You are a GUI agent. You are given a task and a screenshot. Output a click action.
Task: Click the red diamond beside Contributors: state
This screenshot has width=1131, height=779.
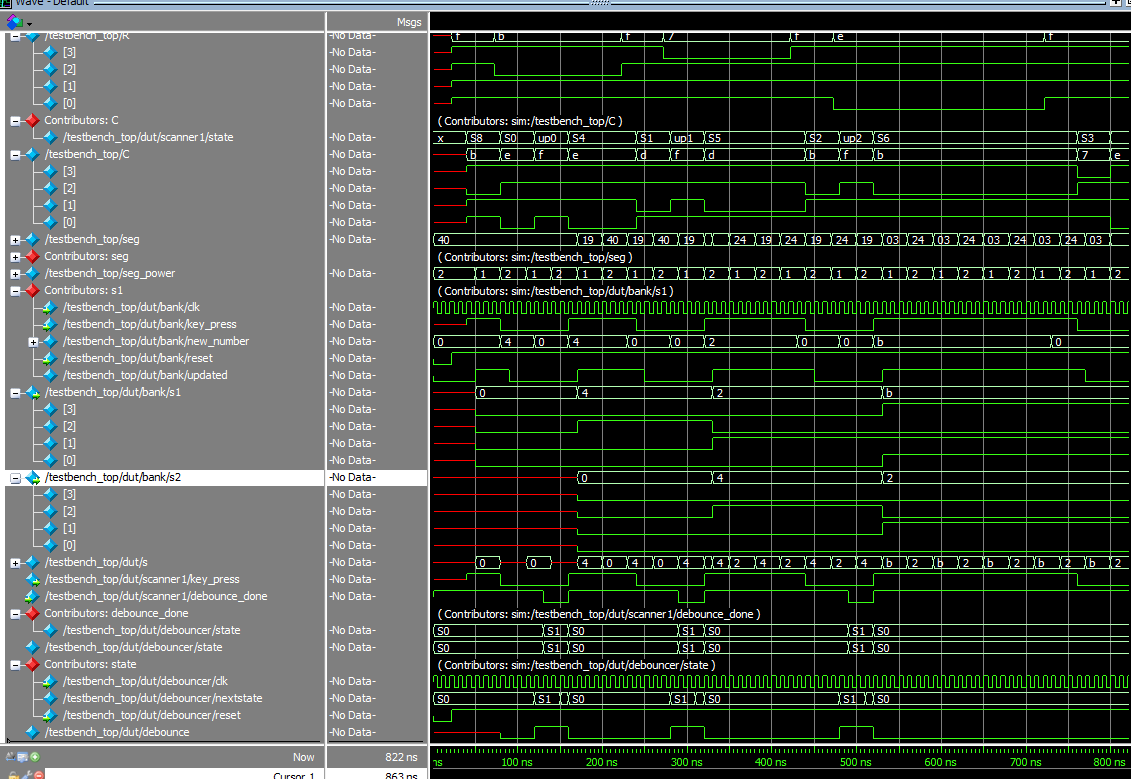click(32, 664)
